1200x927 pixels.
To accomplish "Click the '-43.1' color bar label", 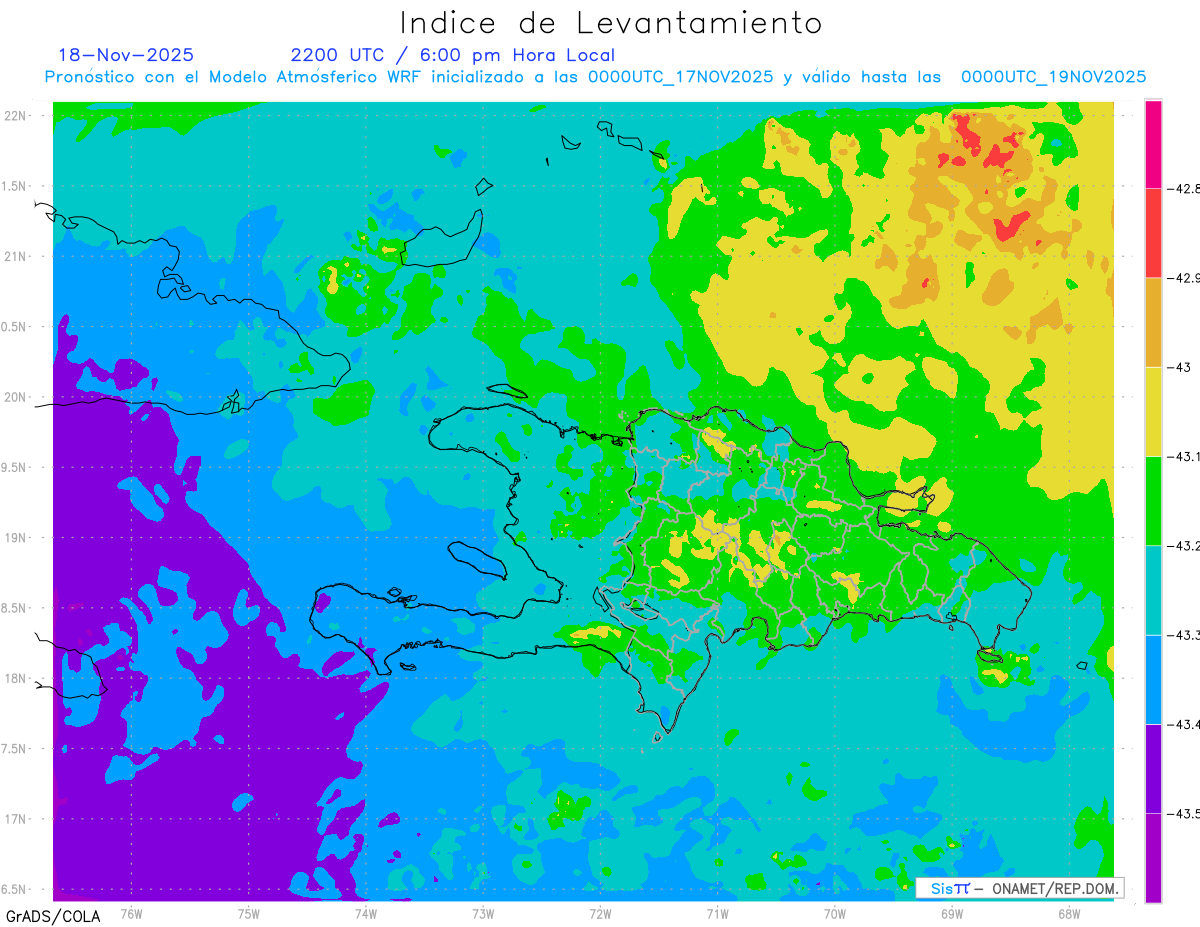I will coord(1184,456).
